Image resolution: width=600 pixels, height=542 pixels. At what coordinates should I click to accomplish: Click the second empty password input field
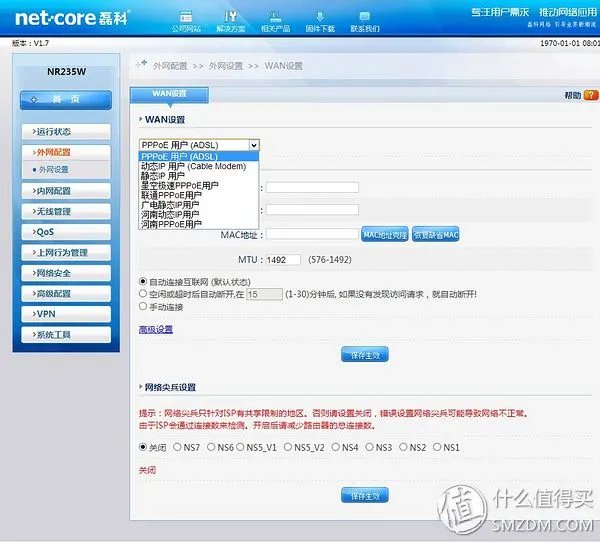[312, 210]
